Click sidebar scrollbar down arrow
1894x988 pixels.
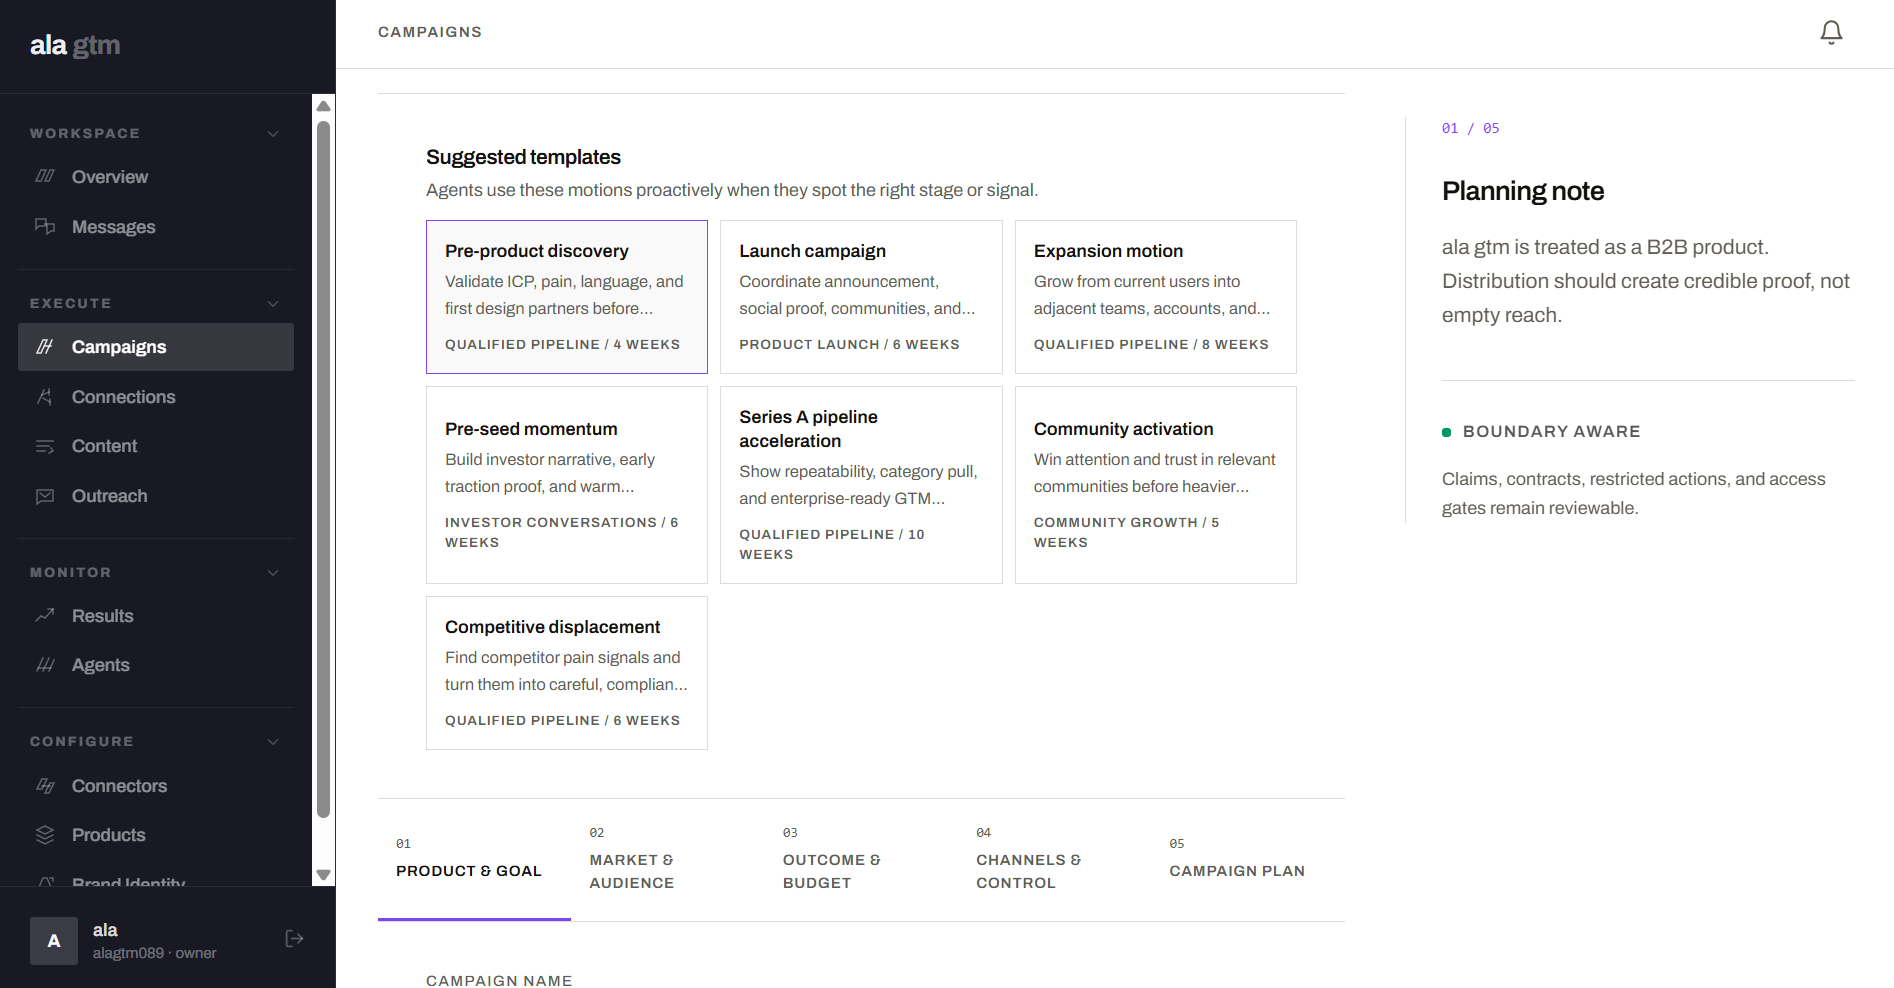tap(323, 874)
